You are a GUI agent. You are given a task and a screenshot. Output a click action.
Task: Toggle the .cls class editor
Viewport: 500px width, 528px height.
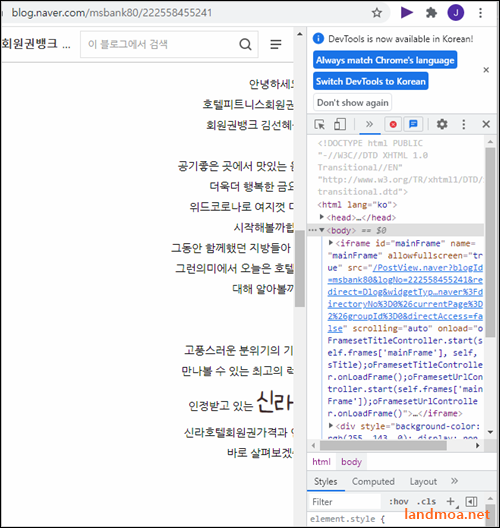click(x=426, y=502)
